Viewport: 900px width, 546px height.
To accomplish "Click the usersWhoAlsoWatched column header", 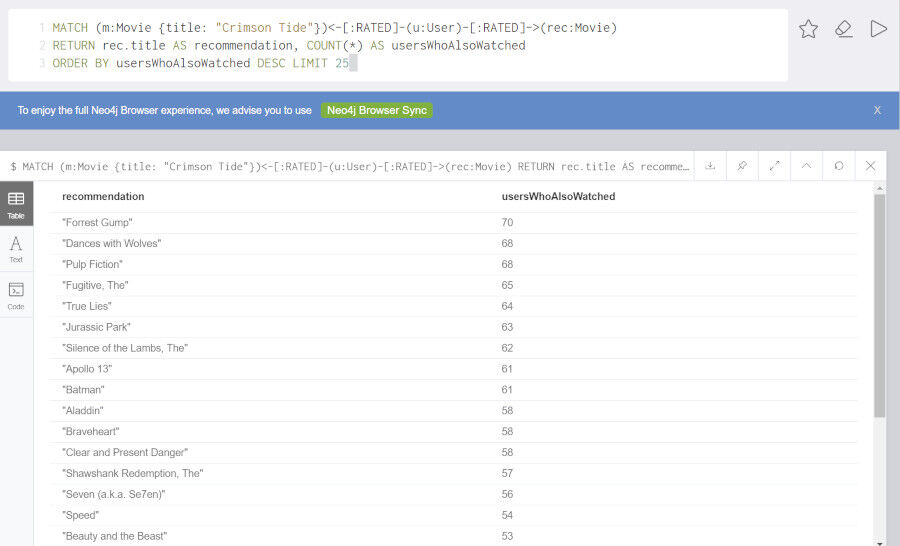I will coord(558,196).
